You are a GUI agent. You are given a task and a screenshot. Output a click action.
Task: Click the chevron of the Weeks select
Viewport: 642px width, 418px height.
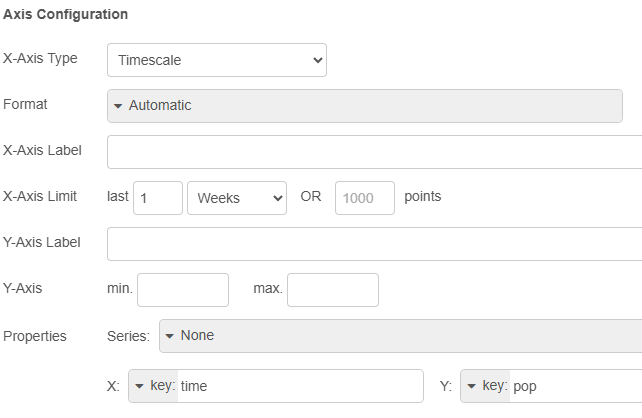click(x=277, y=198)
